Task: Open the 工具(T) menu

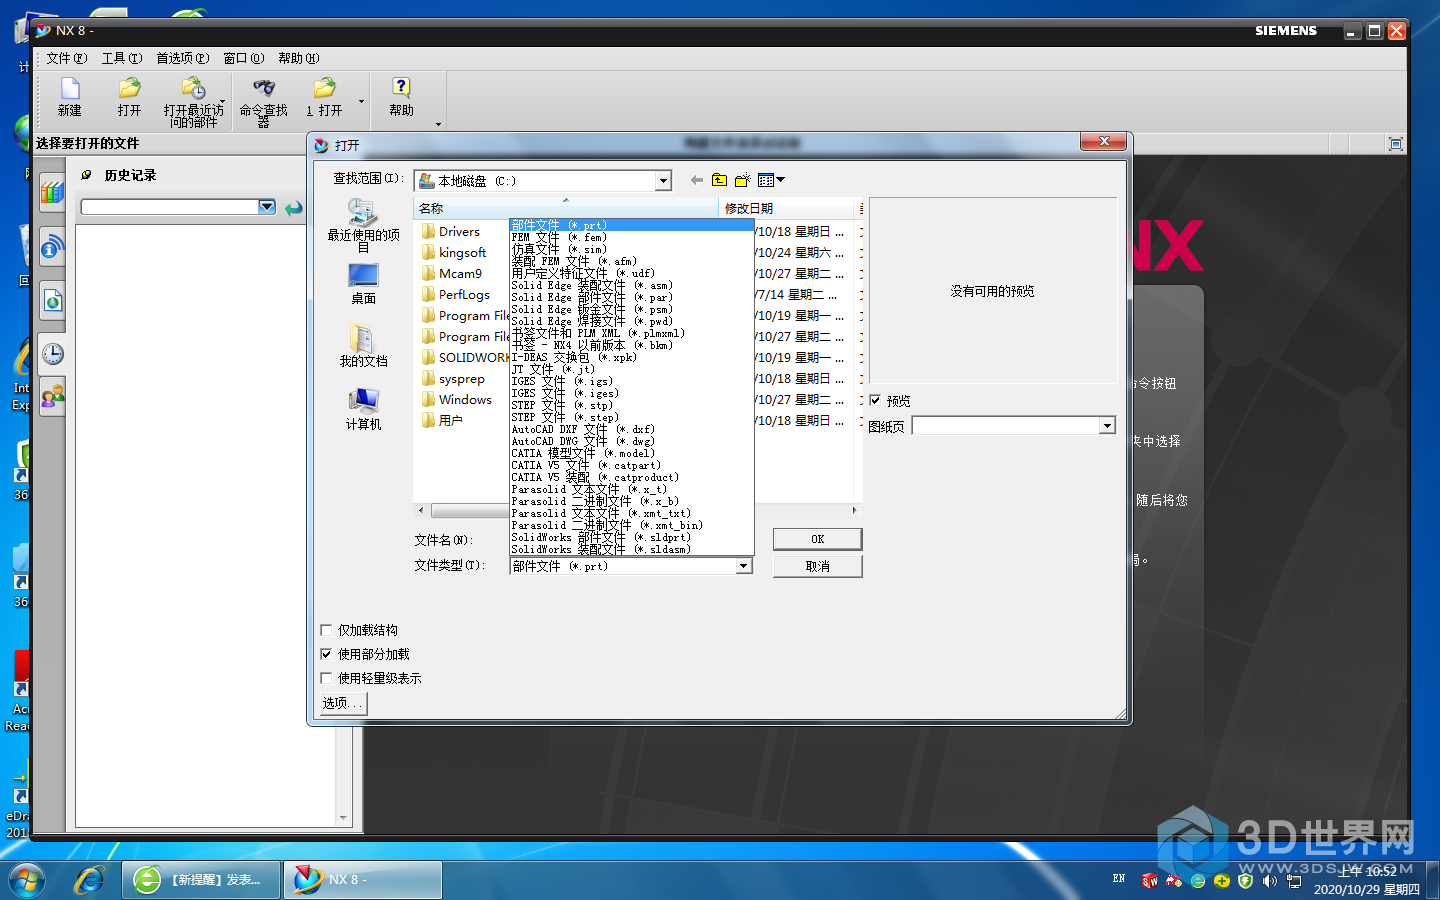Action: (122, 58)
